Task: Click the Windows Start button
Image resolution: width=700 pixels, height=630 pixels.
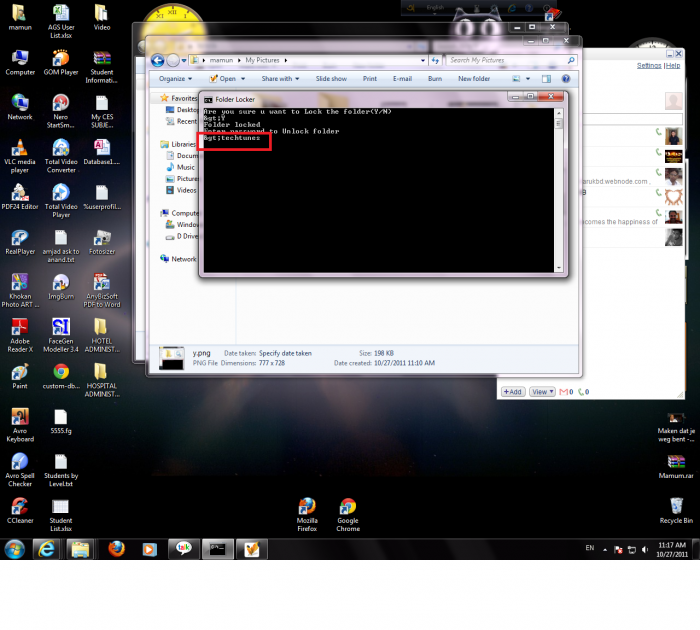Action: coord(15,549)
